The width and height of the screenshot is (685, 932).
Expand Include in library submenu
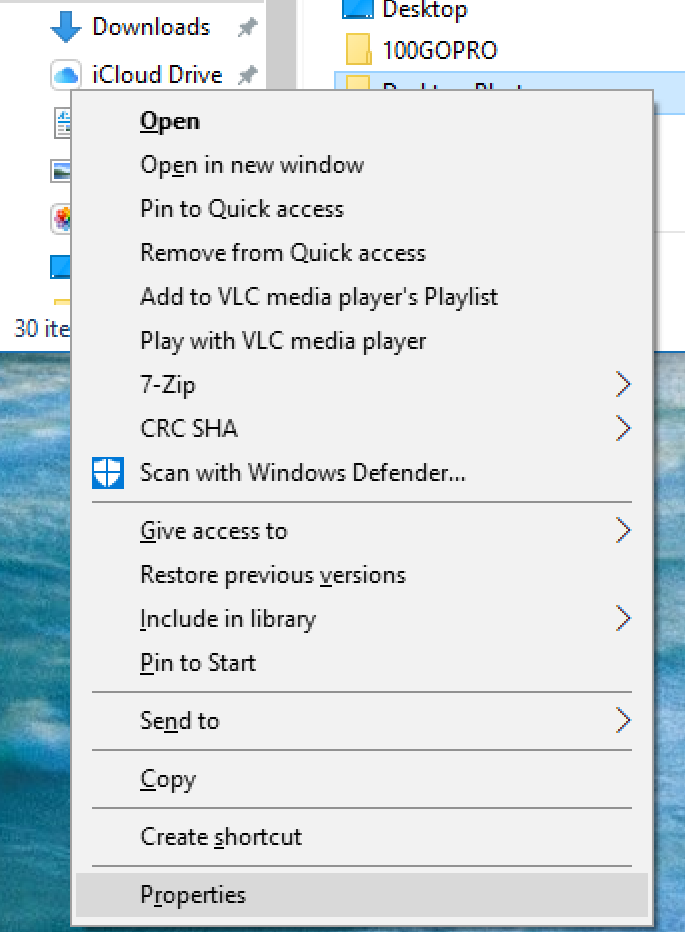click(x=362, y=619)
